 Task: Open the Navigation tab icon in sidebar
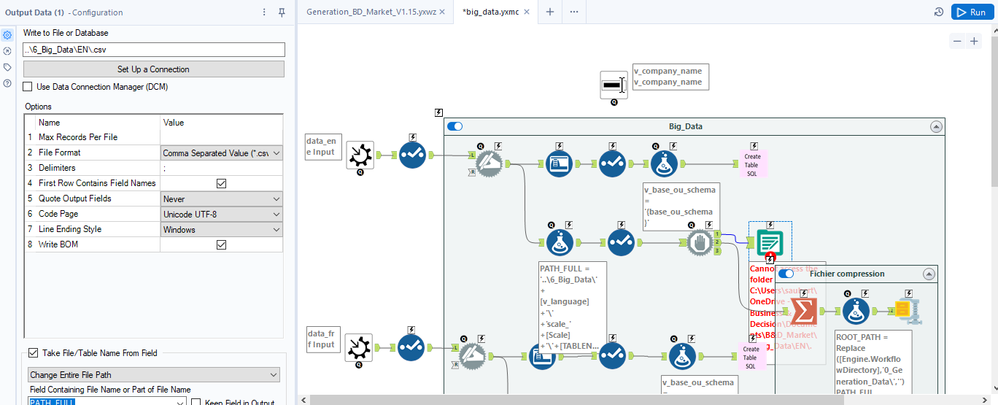(8, 51)
